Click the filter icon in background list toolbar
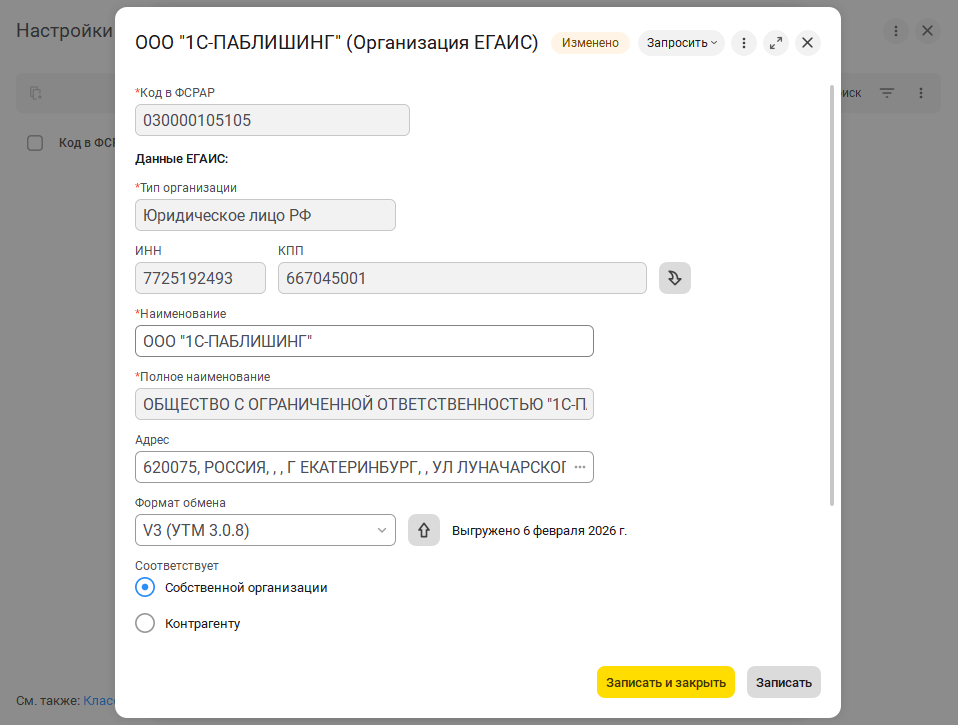 click(x=887, y=93)
